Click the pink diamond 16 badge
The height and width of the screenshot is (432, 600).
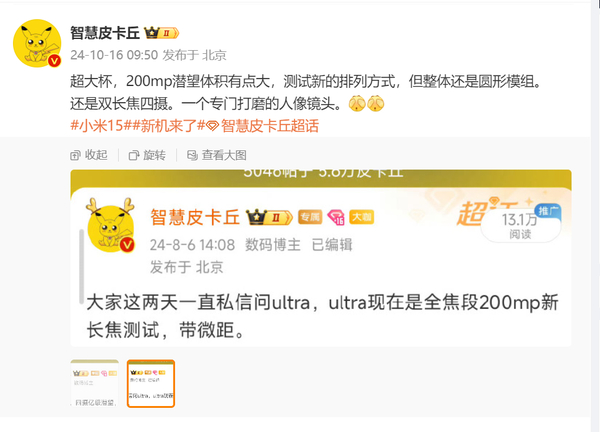click(x=336, y=217)
